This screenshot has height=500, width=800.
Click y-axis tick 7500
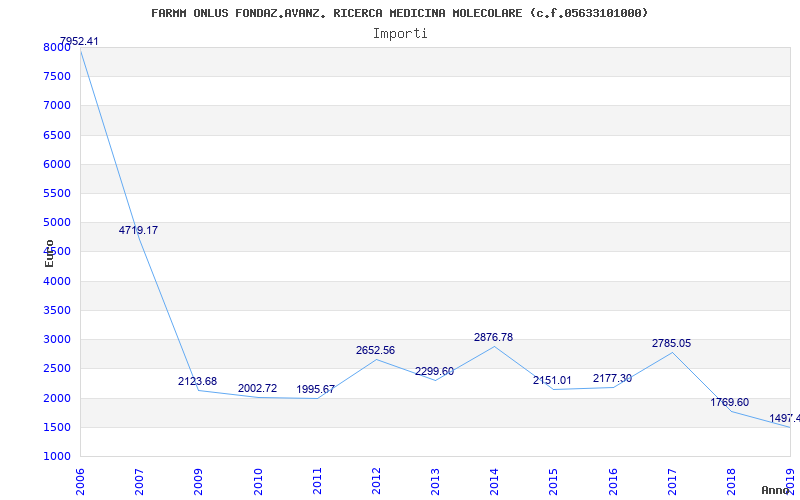coord(57,77)
